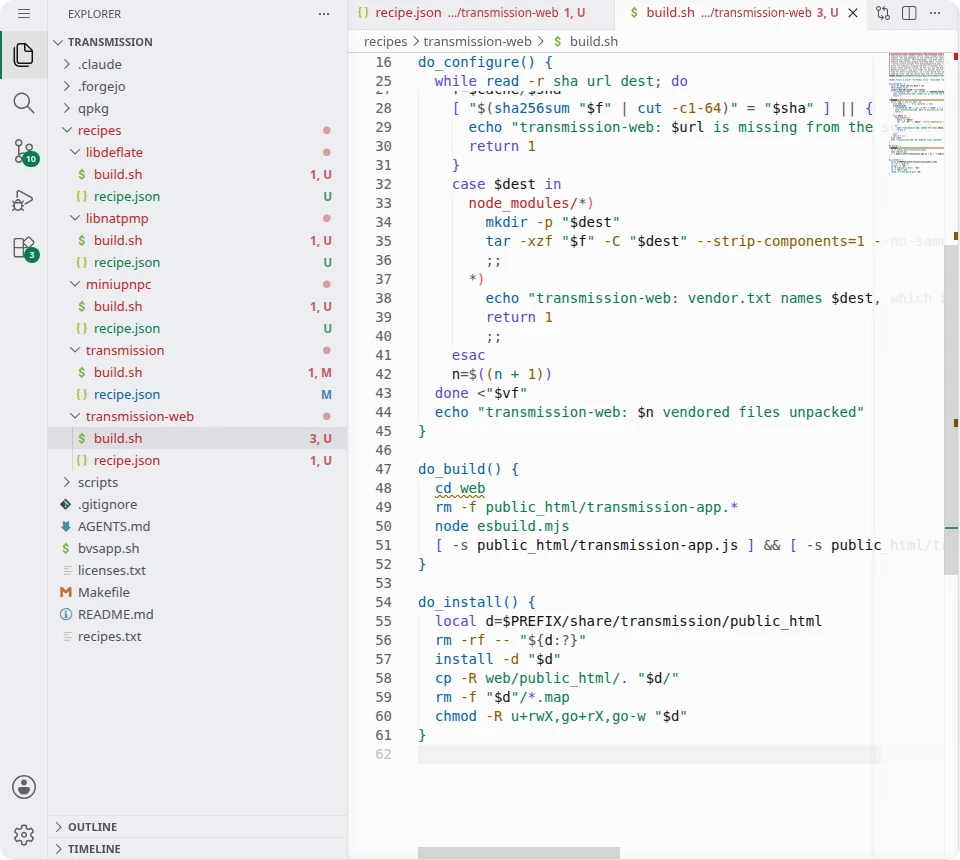Expand the TIMELINE panel
Image resolution: width=960 pixels, height=860 pixels.
pyautogui.click(x=197, y=849)
